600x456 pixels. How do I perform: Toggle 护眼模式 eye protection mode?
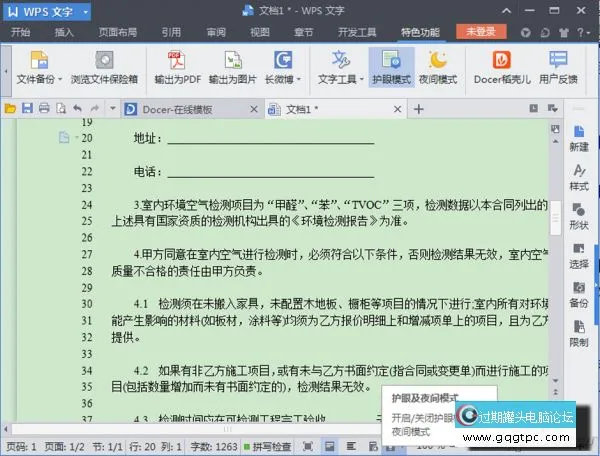click(391, 66)
